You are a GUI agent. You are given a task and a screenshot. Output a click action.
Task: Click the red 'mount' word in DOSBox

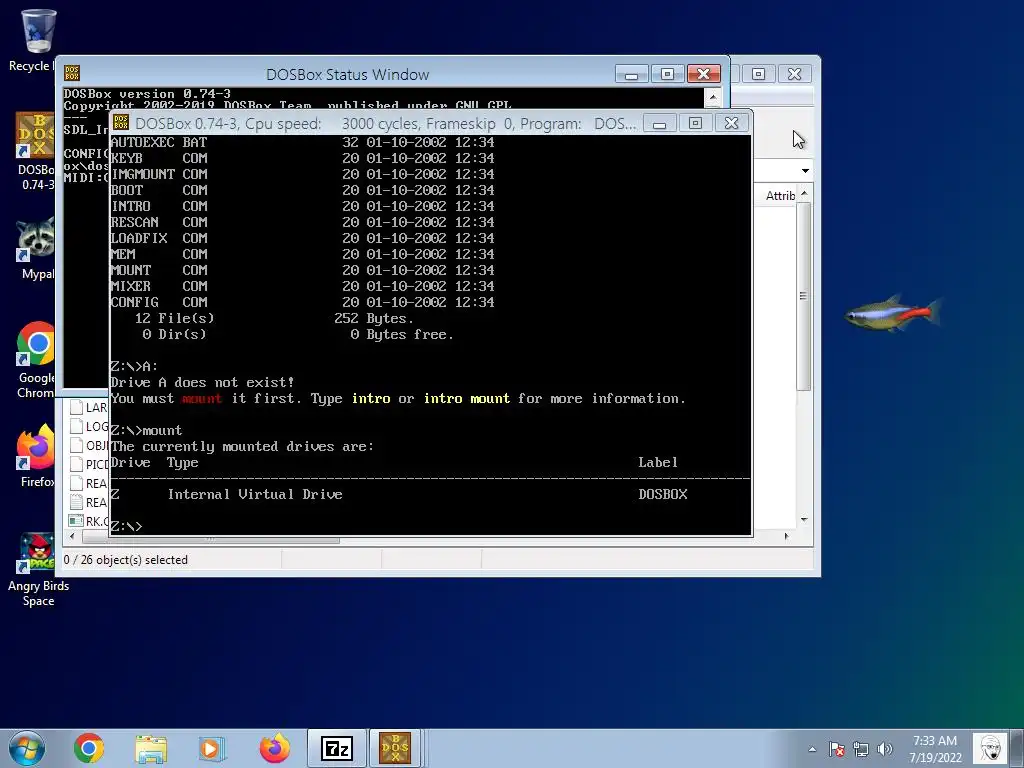click(x=202, y=398)
